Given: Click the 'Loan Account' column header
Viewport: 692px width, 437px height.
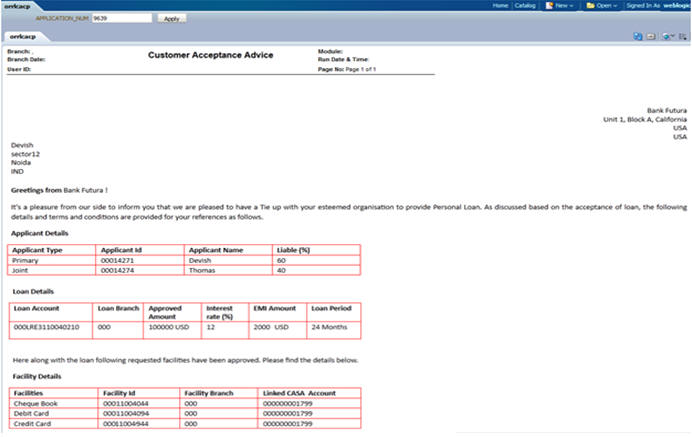Looking at the screenshot, I should click(x=36, y=308).
